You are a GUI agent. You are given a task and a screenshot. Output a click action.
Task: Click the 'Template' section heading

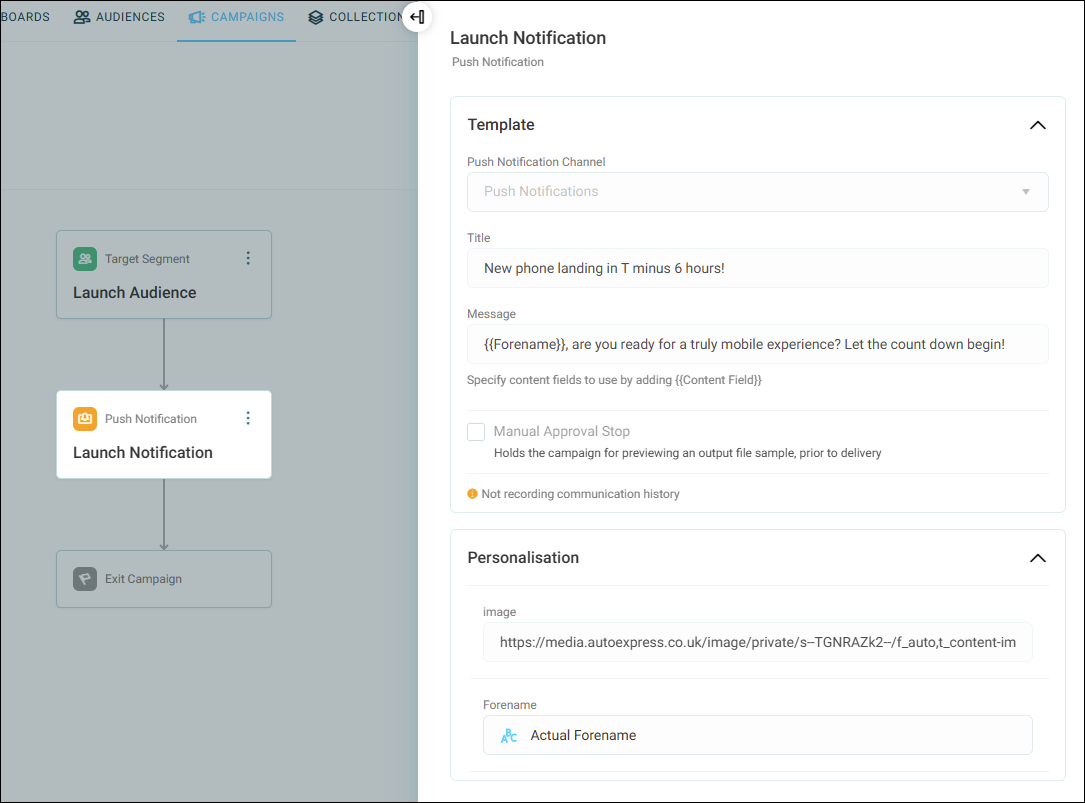click(501, 125)
